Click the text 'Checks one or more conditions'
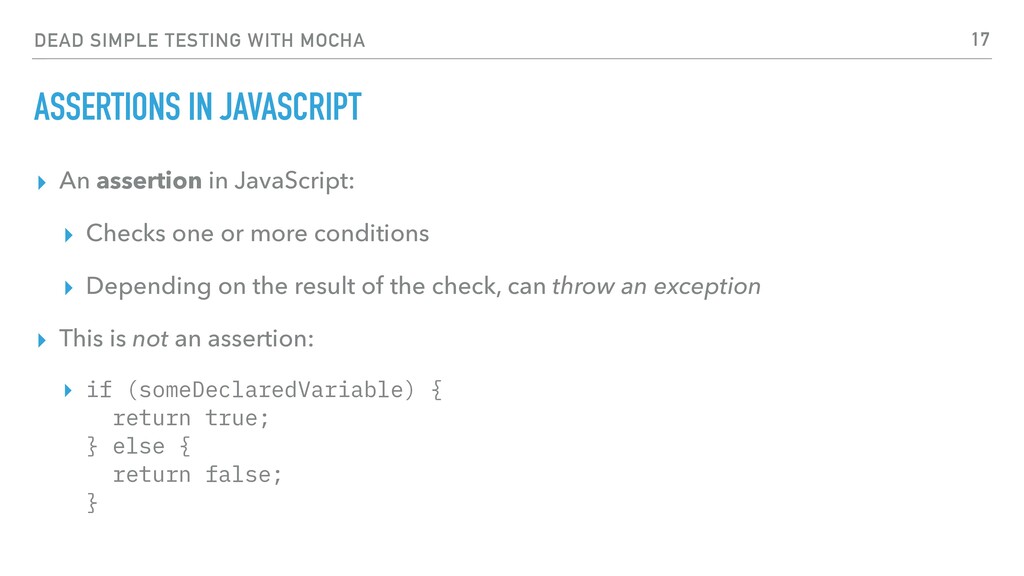 point(257,233)
